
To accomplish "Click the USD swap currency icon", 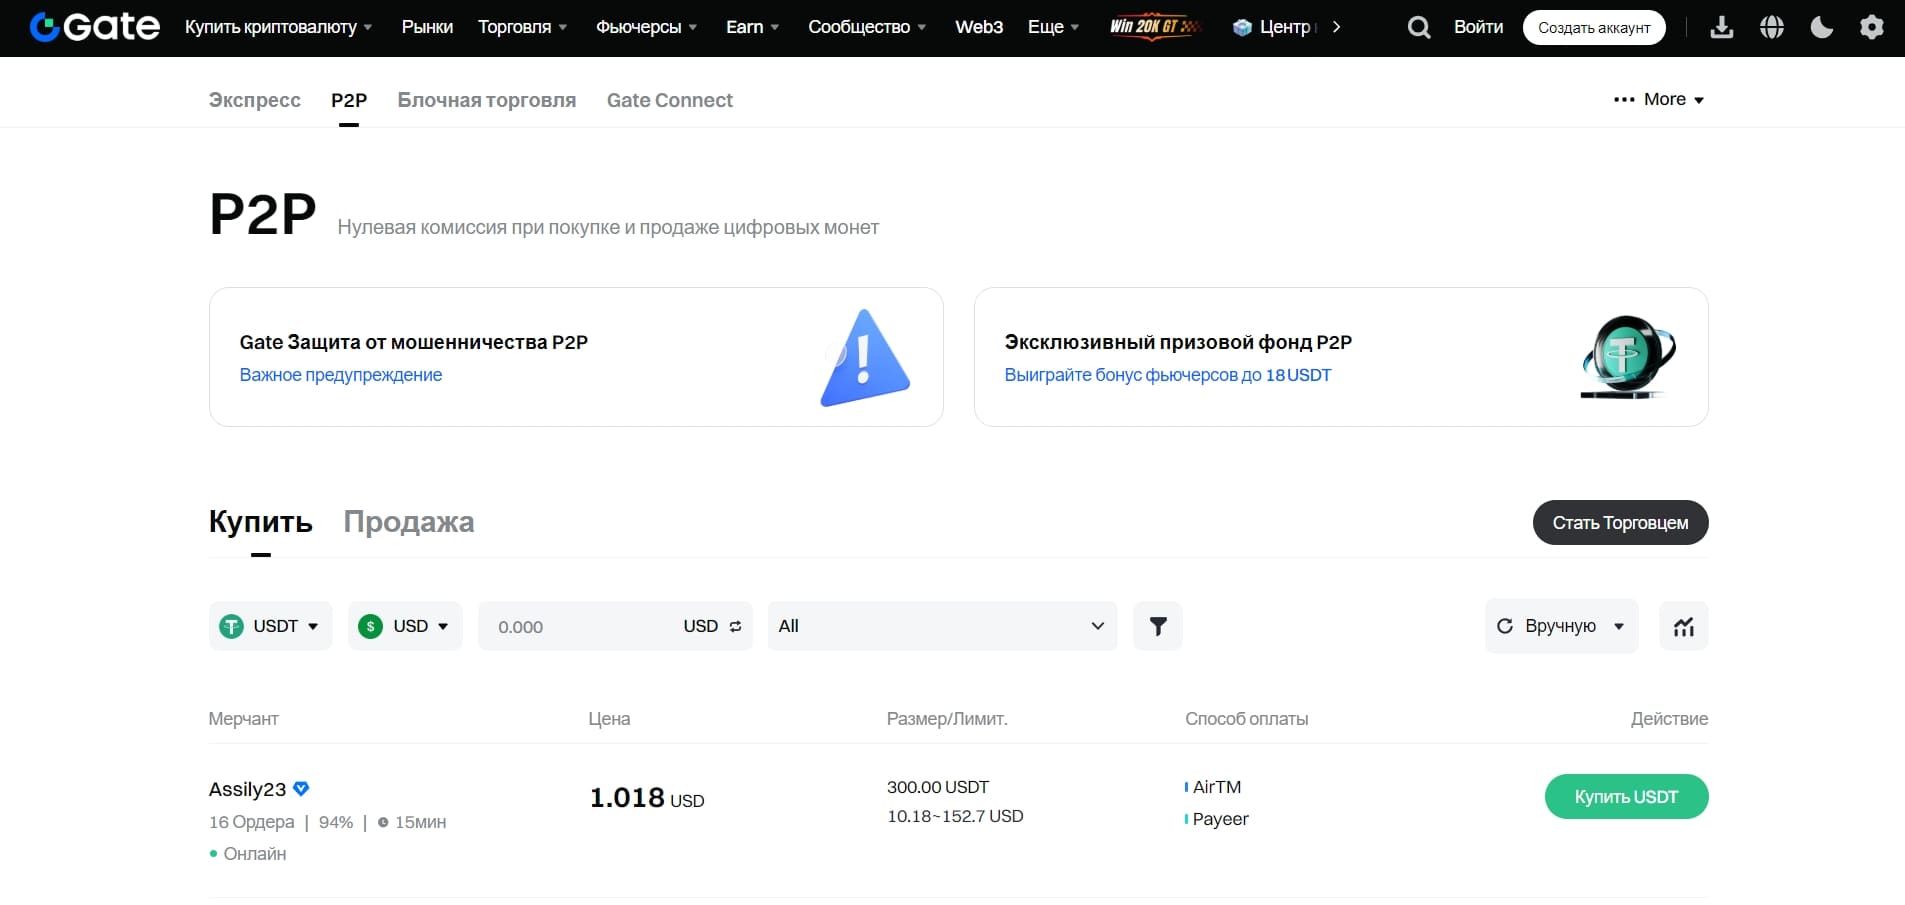I will click(x=736, y=626).
